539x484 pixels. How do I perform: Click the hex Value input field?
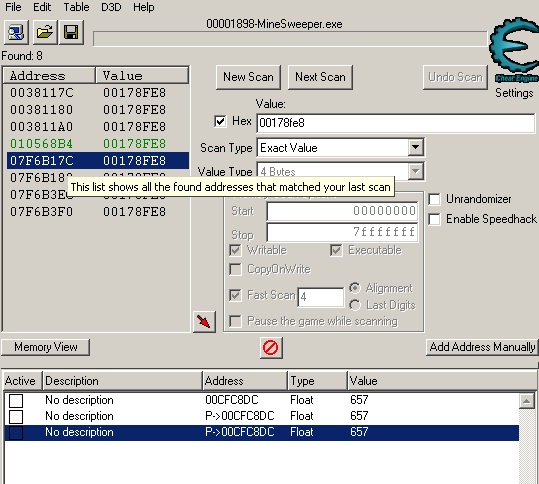395,123
